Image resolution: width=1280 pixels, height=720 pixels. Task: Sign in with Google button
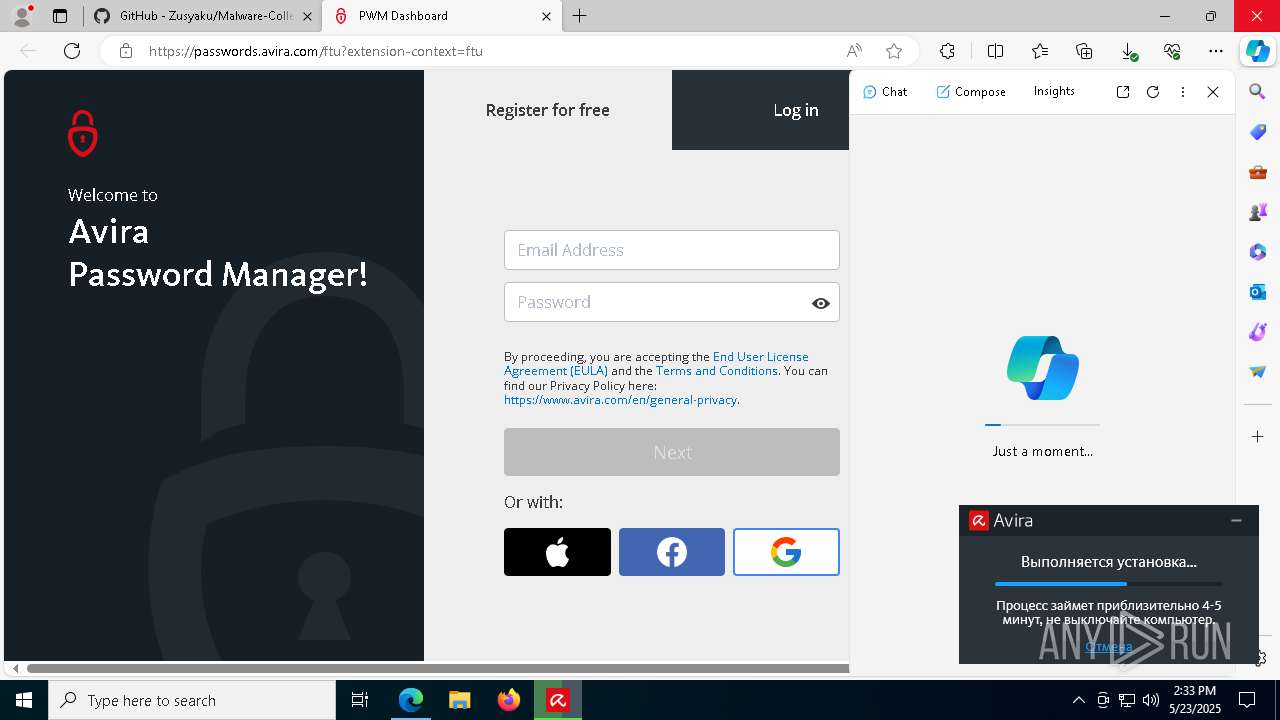tap(786, 552)
